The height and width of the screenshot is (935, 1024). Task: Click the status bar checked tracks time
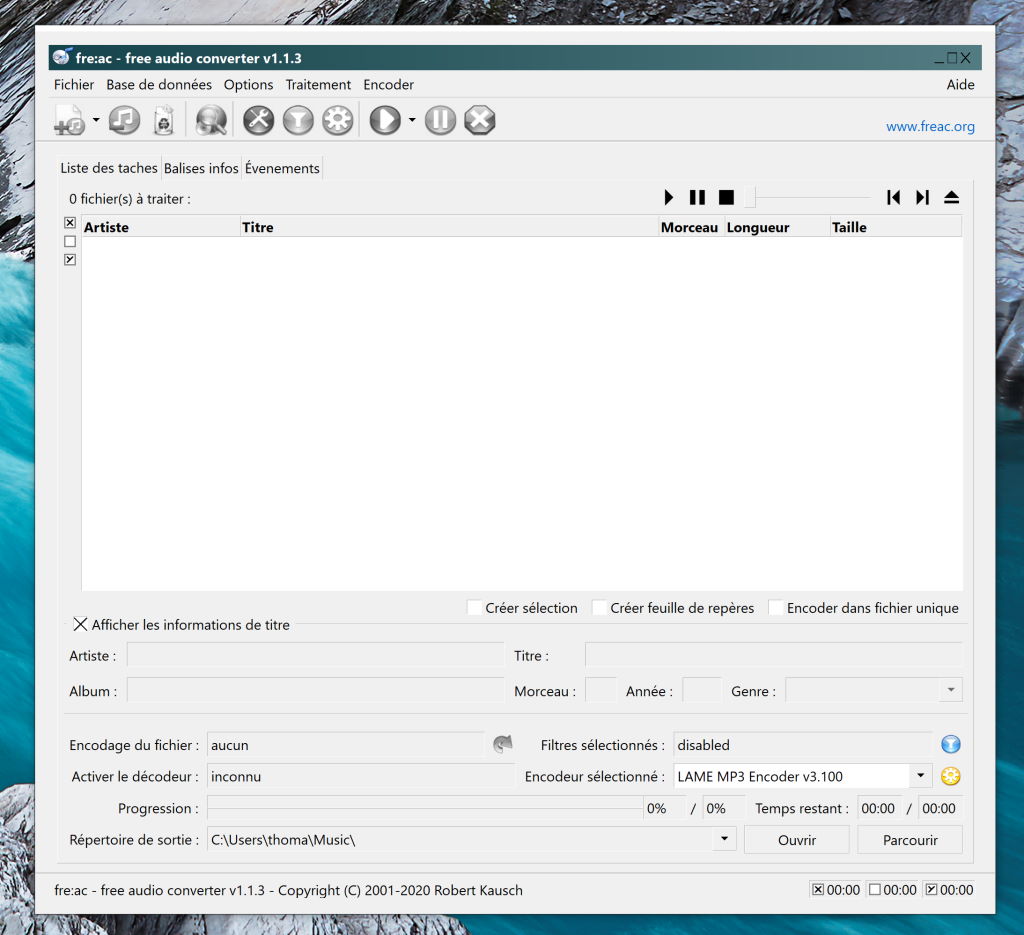950,890
